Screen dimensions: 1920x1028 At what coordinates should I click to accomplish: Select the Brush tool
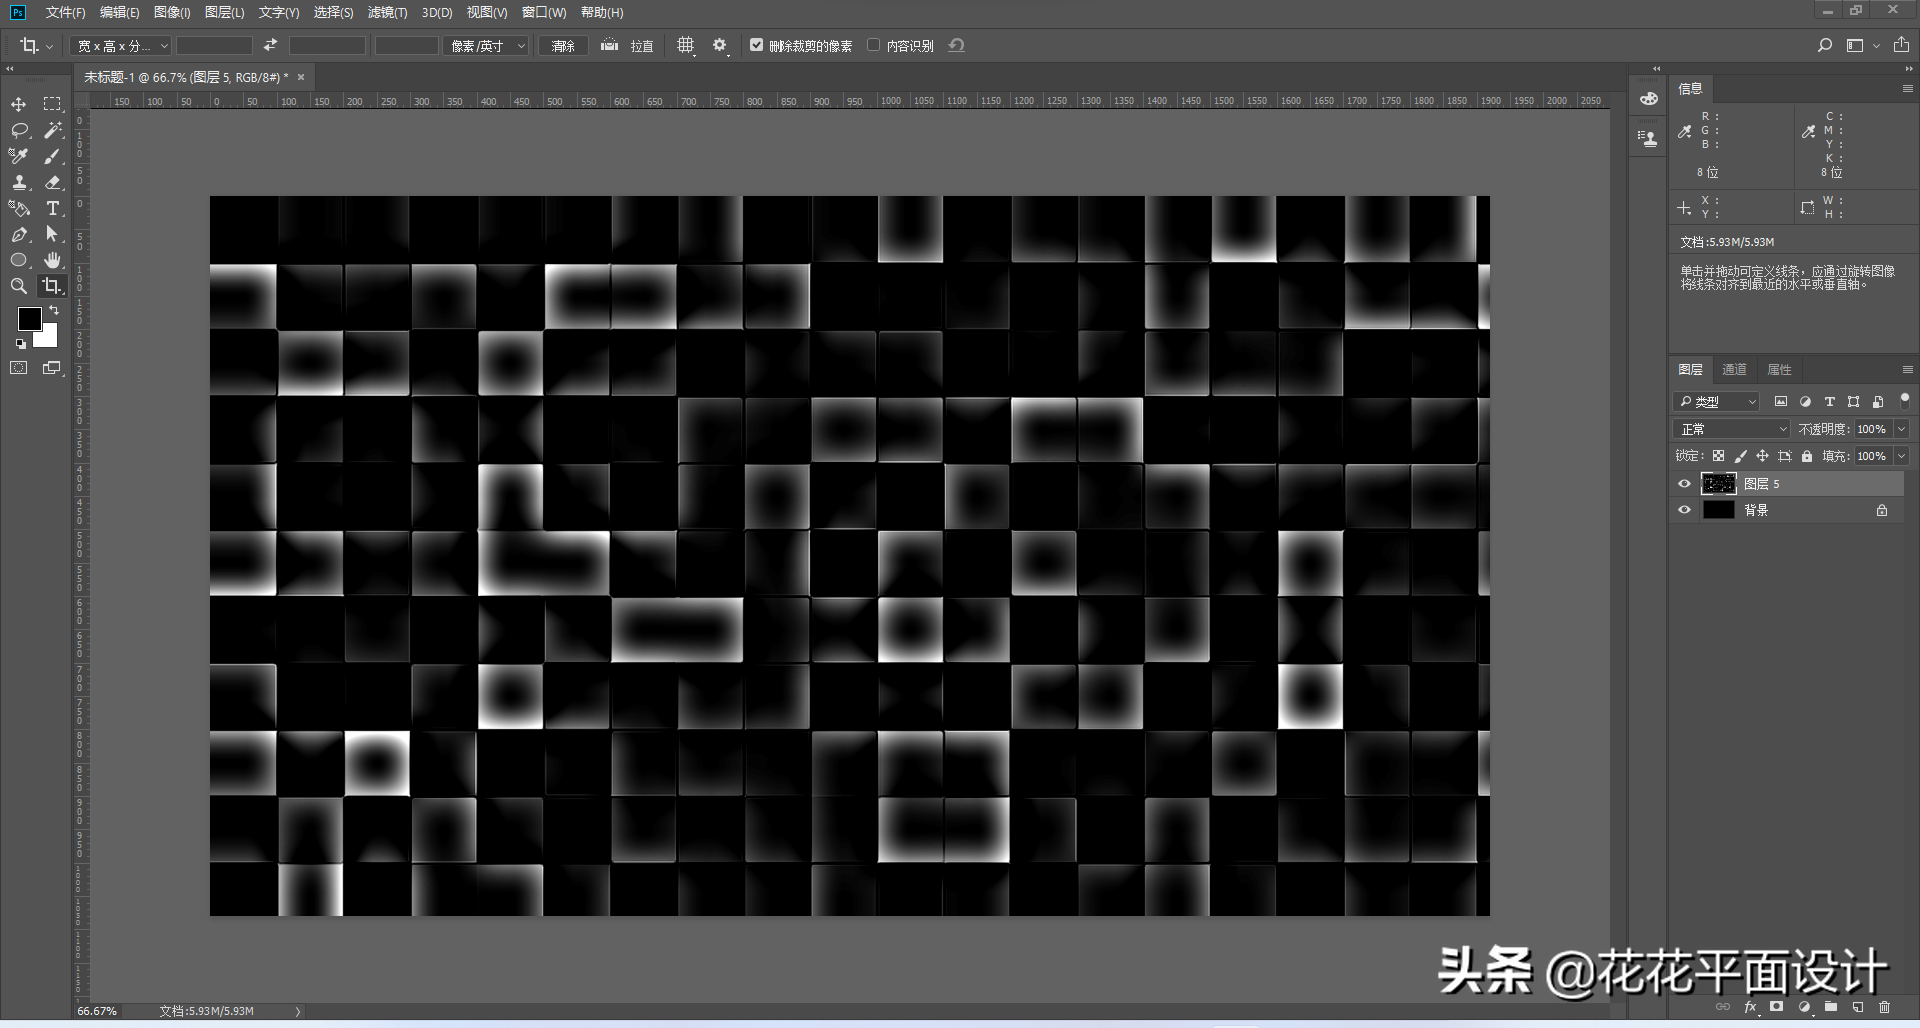click(52, 157)
